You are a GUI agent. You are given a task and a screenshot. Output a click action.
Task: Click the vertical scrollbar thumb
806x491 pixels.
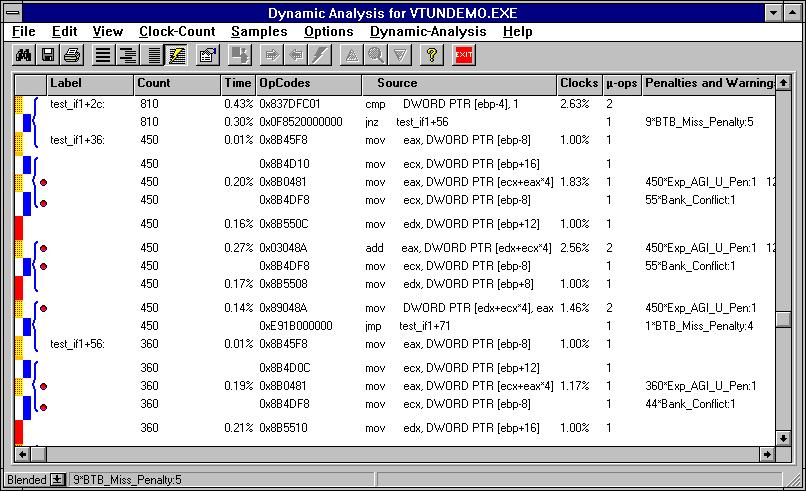coord(783,319)
